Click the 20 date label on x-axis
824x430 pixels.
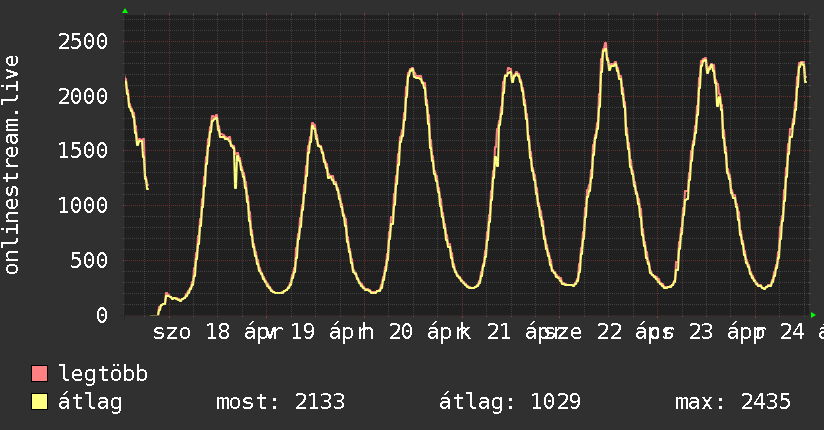[401, 332]
